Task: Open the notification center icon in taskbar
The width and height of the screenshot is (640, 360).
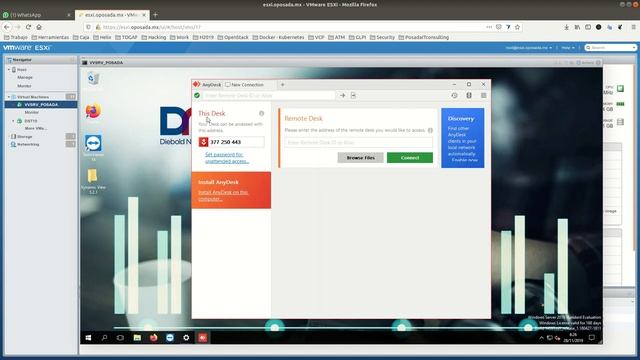Action: [591, 338]
